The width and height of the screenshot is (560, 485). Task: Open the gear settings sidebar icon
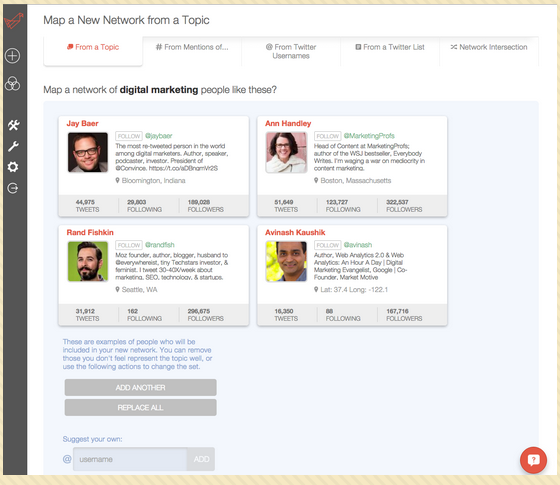tap(13, 167)
